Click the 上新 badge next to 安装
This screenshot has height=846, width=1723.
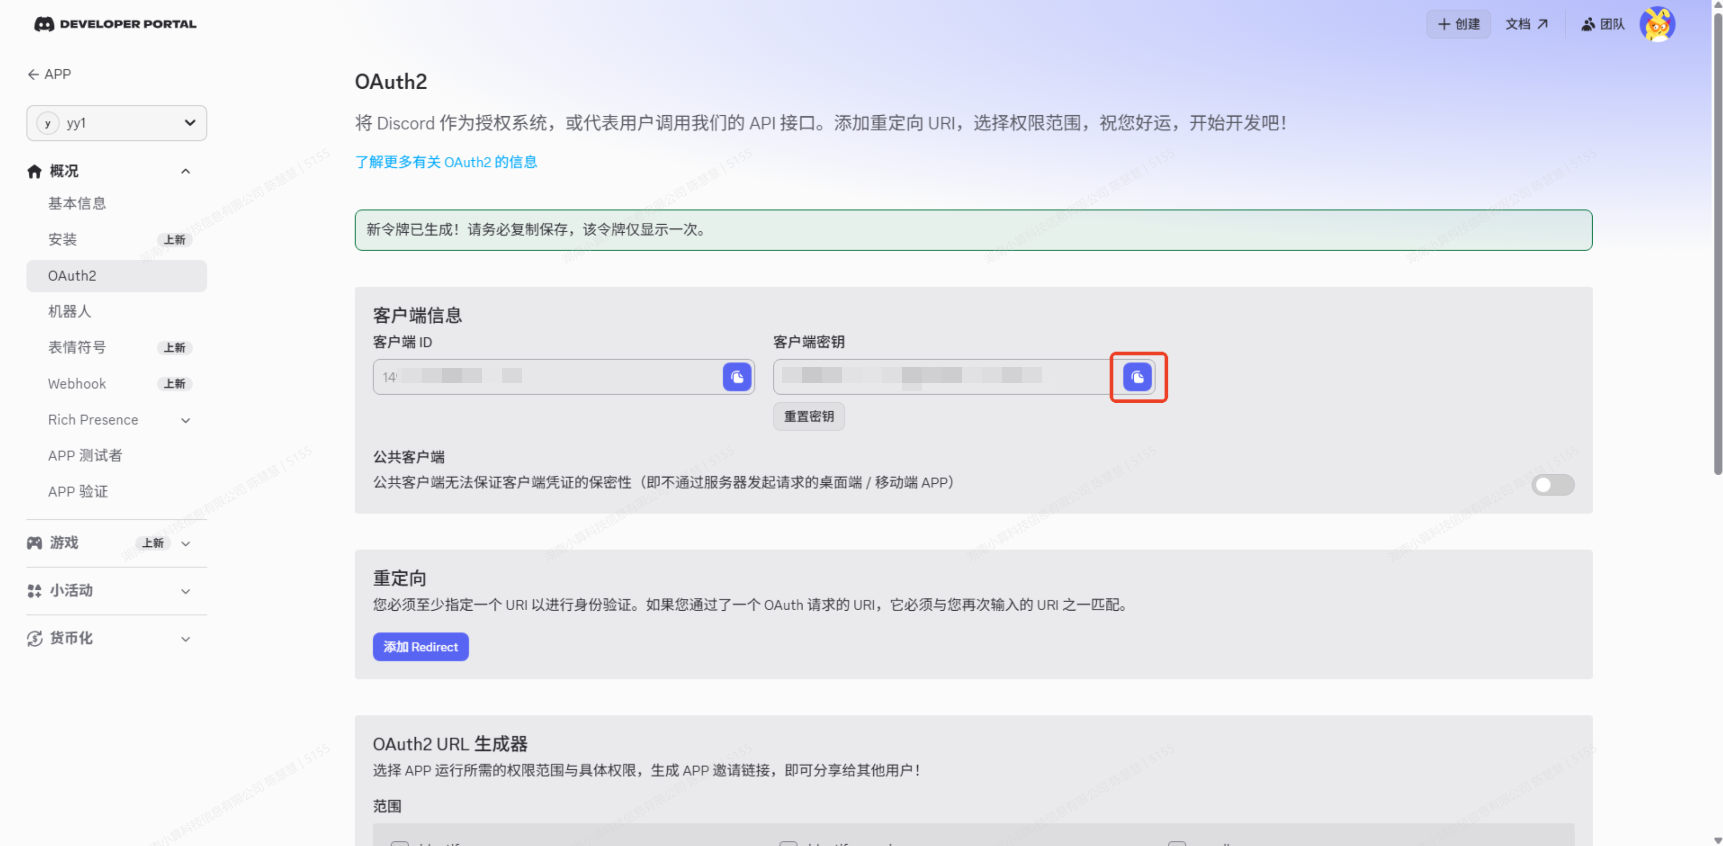(175, 240)
